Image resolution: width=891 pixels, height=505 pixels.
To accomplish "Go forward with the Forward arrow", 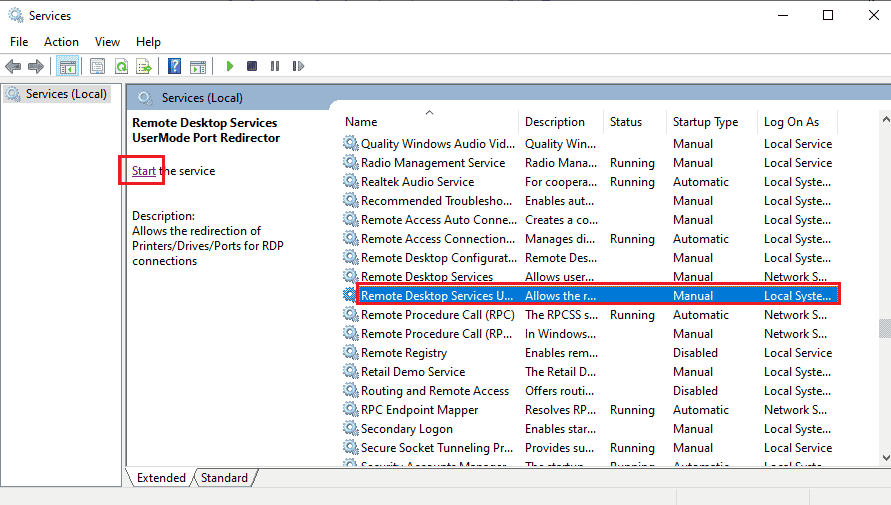I will click(x=36, y=66).
